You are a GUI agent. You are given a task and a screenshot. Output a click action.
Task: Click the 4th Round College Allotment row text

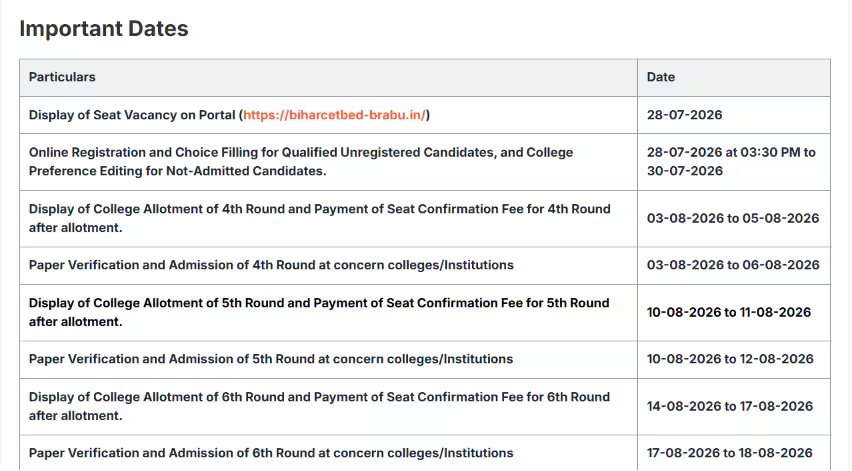point(320,218)
